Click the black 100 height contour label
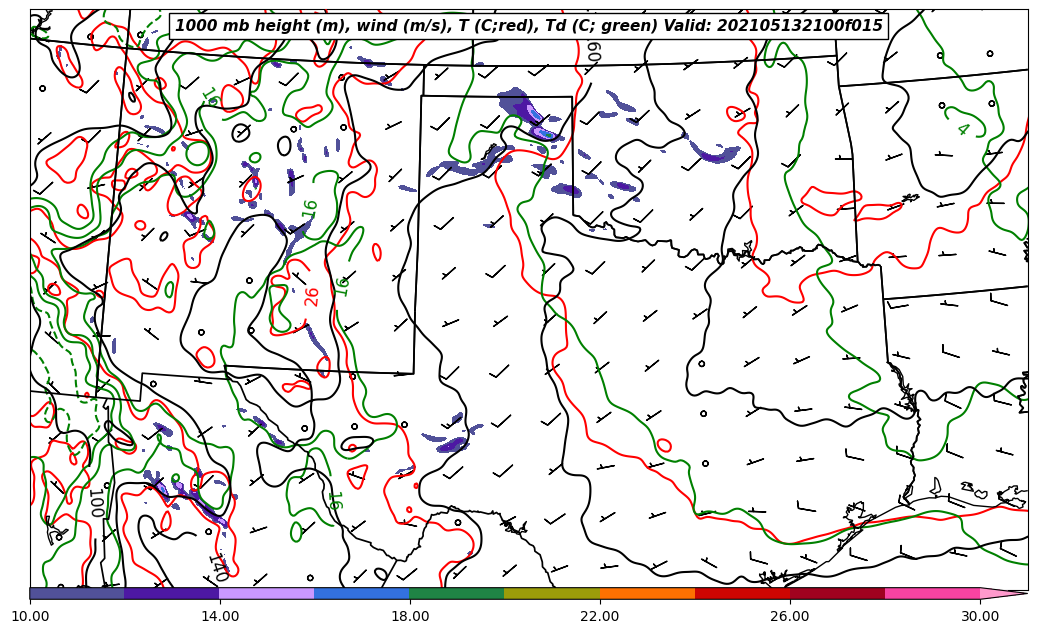1037x633 pixels. tap(97, 503)
